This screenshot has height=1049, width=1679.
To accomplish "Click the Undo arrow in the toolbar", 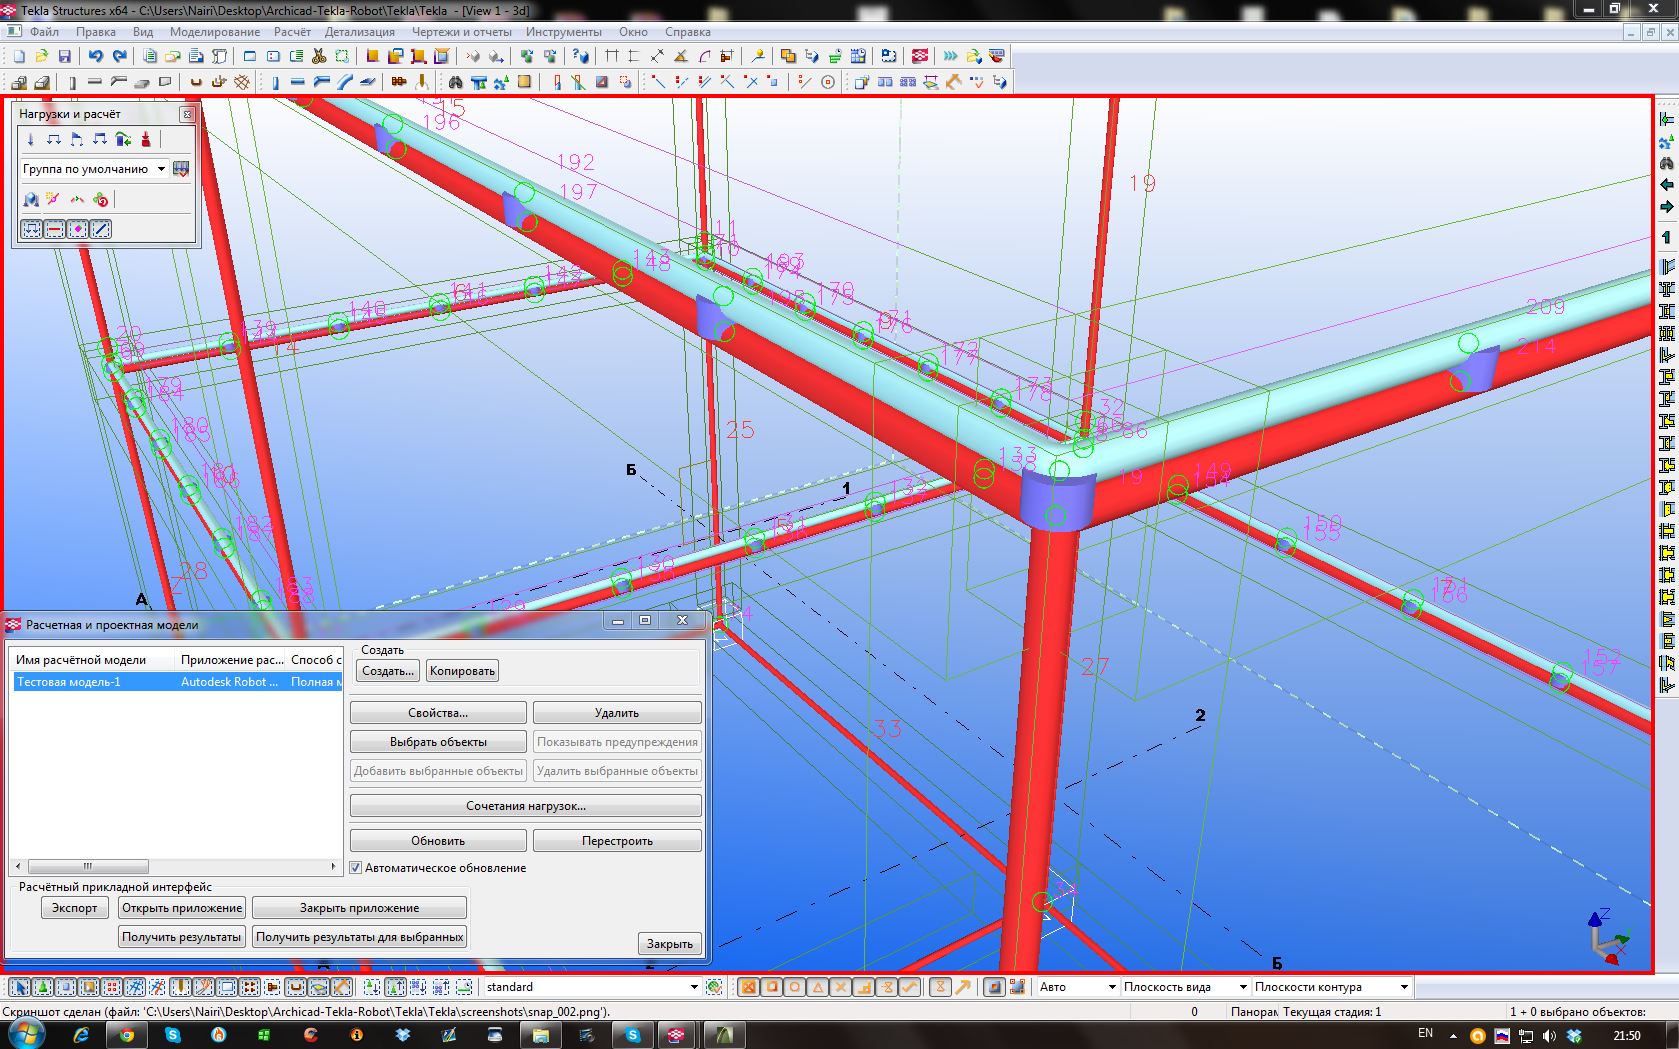I will [x=96, y=57].
